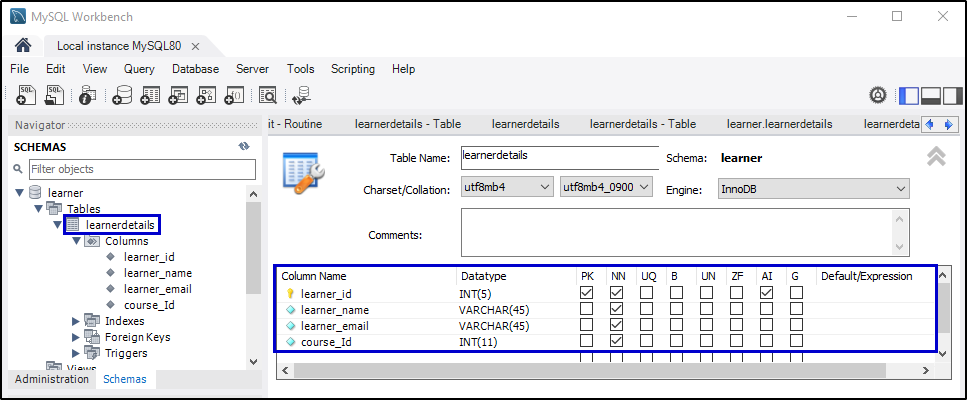
Task: Click inside the Comments text area
Action: [x=685, y=232]
